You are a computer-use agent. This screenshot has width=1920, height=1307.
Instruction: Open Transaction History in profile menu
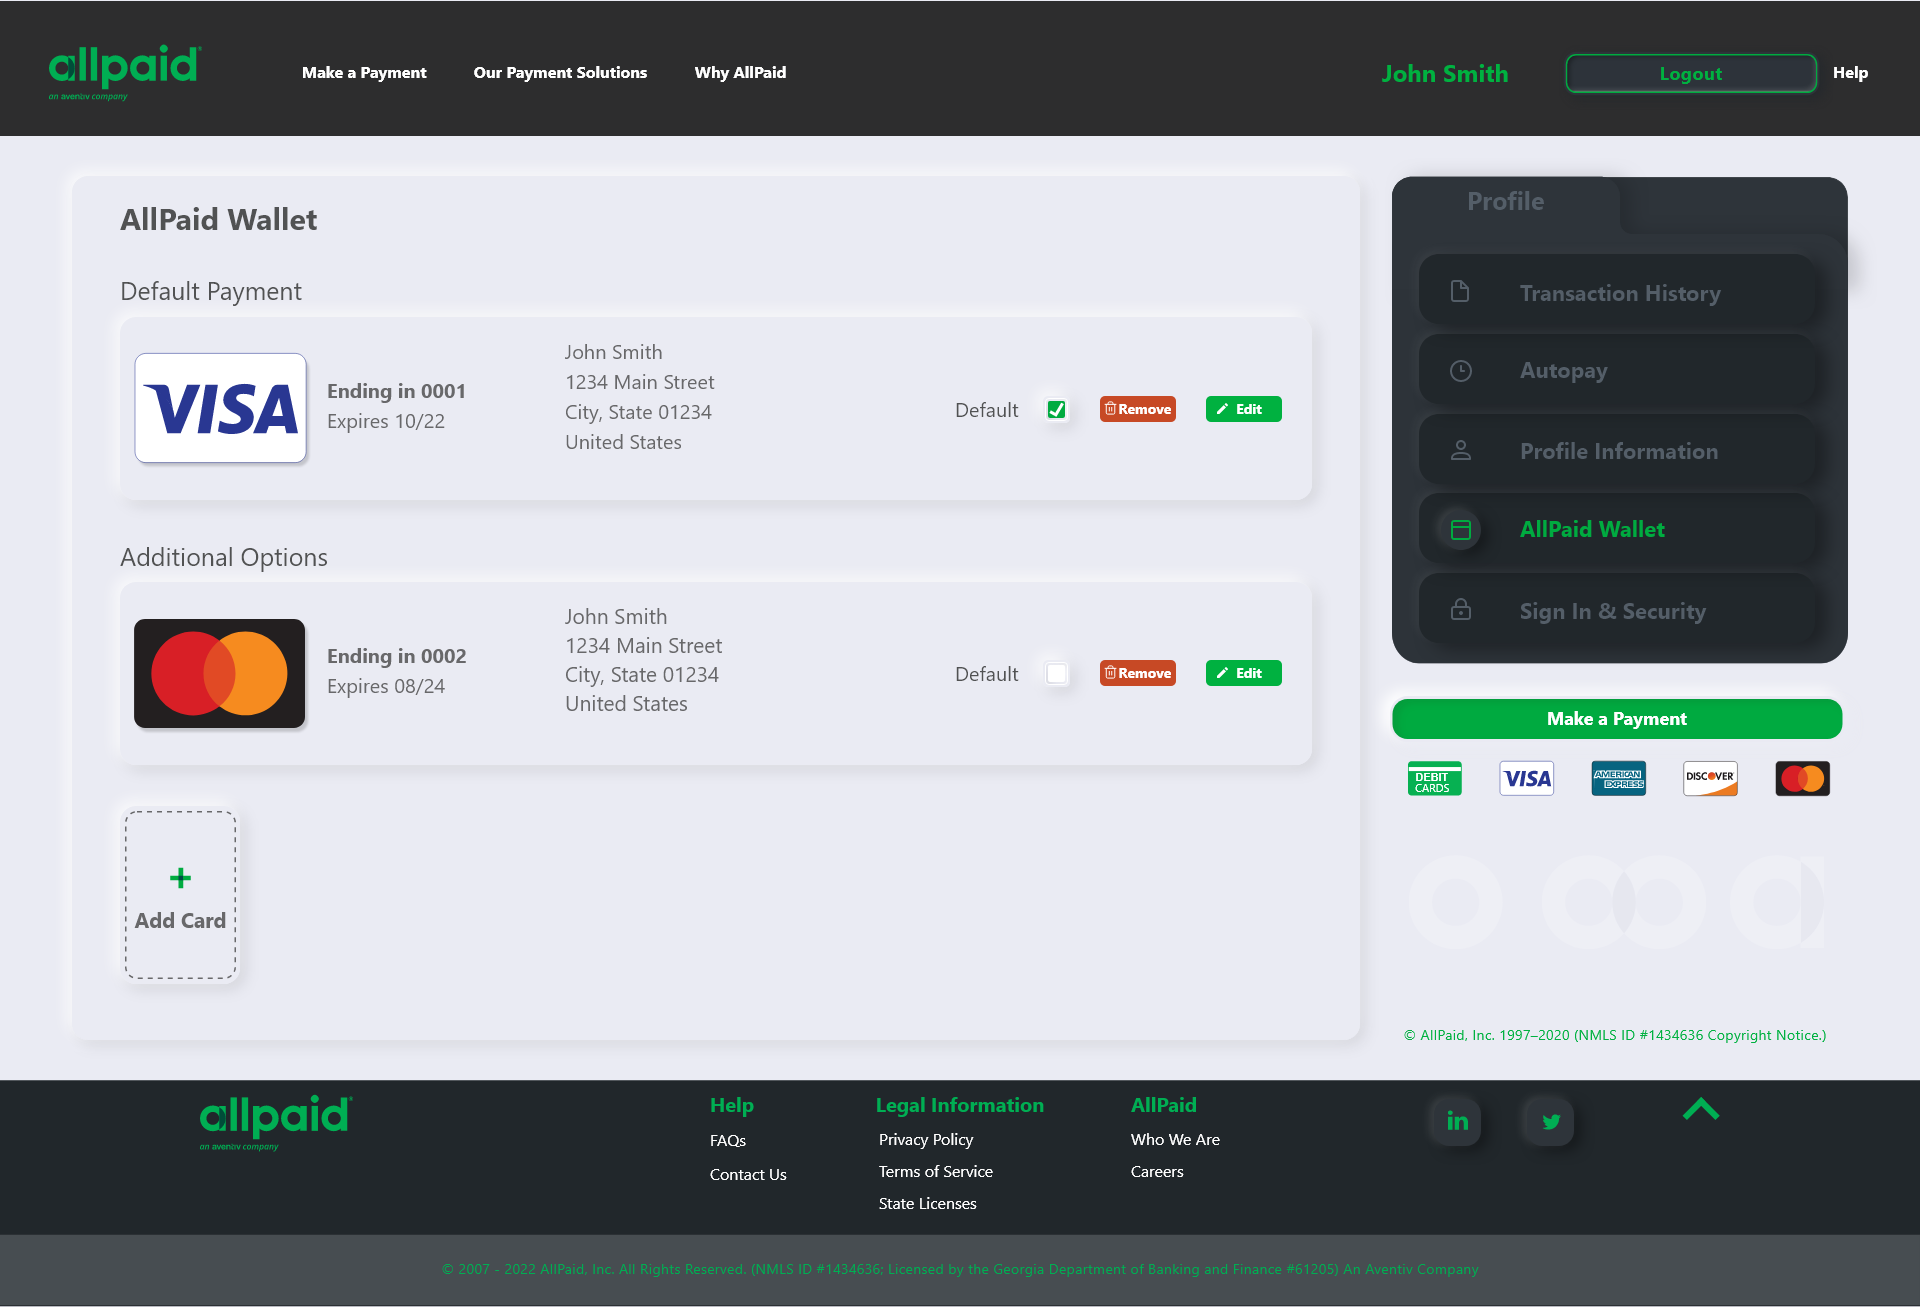pos(1617,292)
